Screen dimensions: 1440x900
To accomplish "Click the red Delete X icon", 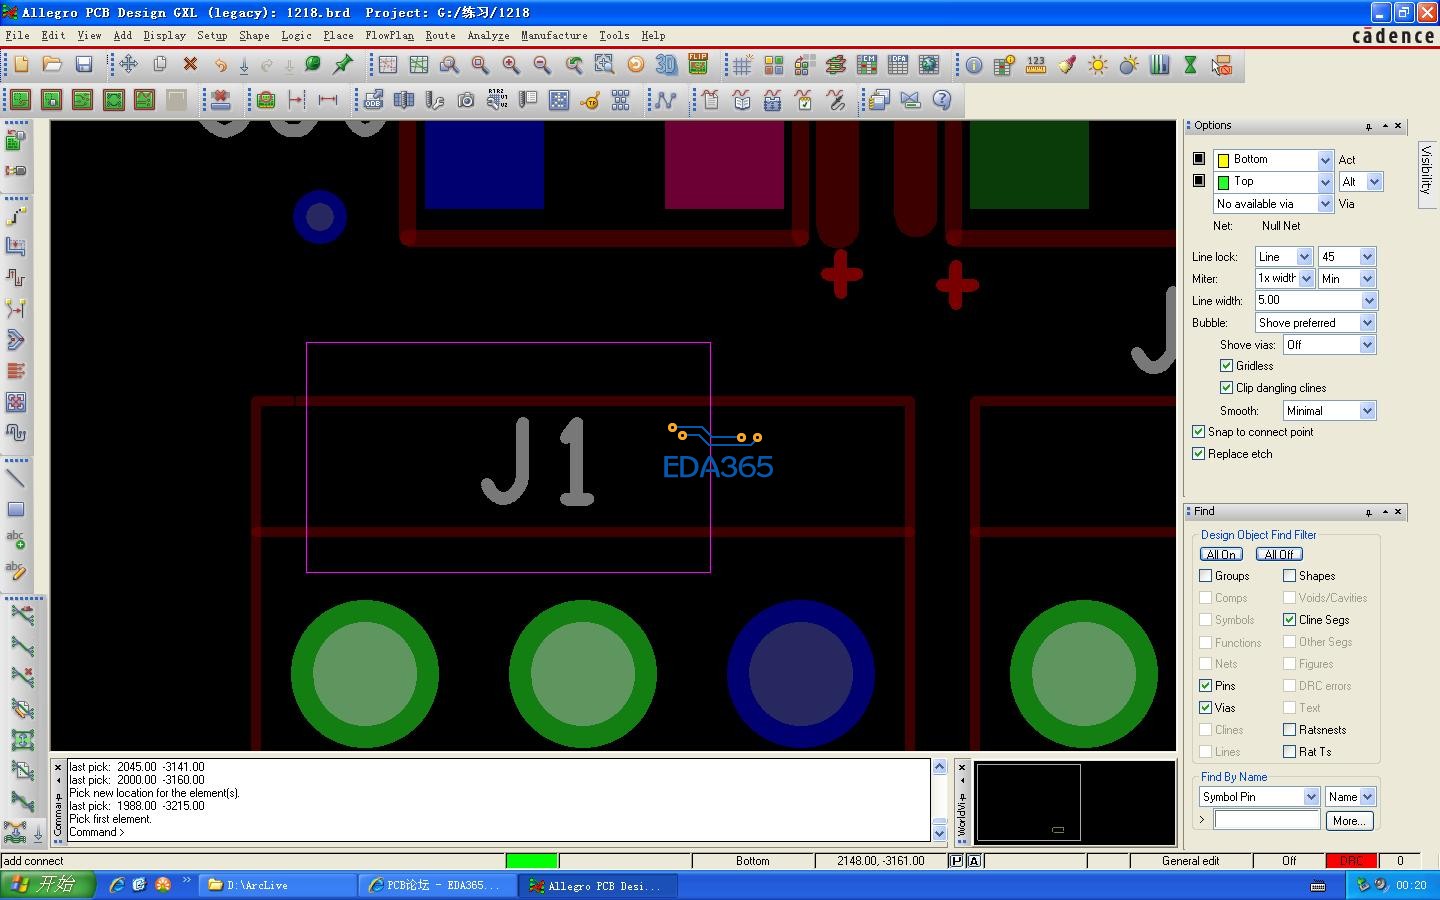I will pos(190,65).
